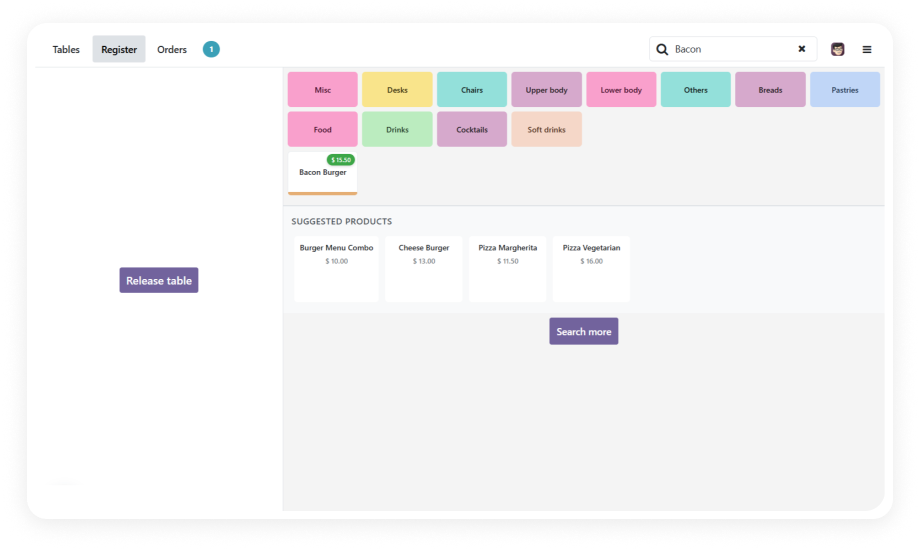Add the Bacon Burger product

click(323, 173)
